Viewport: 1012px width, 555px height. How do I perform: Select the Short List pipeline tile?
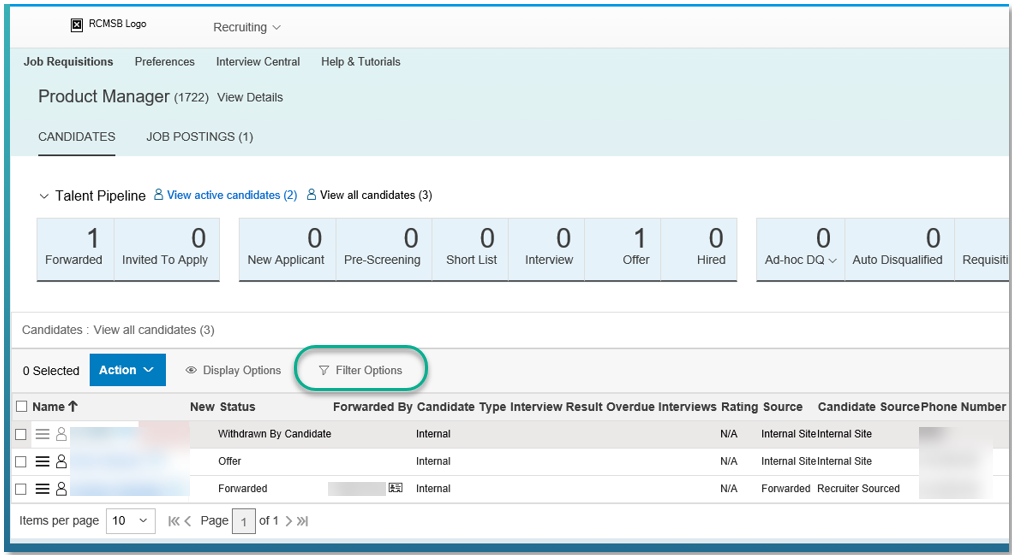pyautogui.click(x=471, y=249)
